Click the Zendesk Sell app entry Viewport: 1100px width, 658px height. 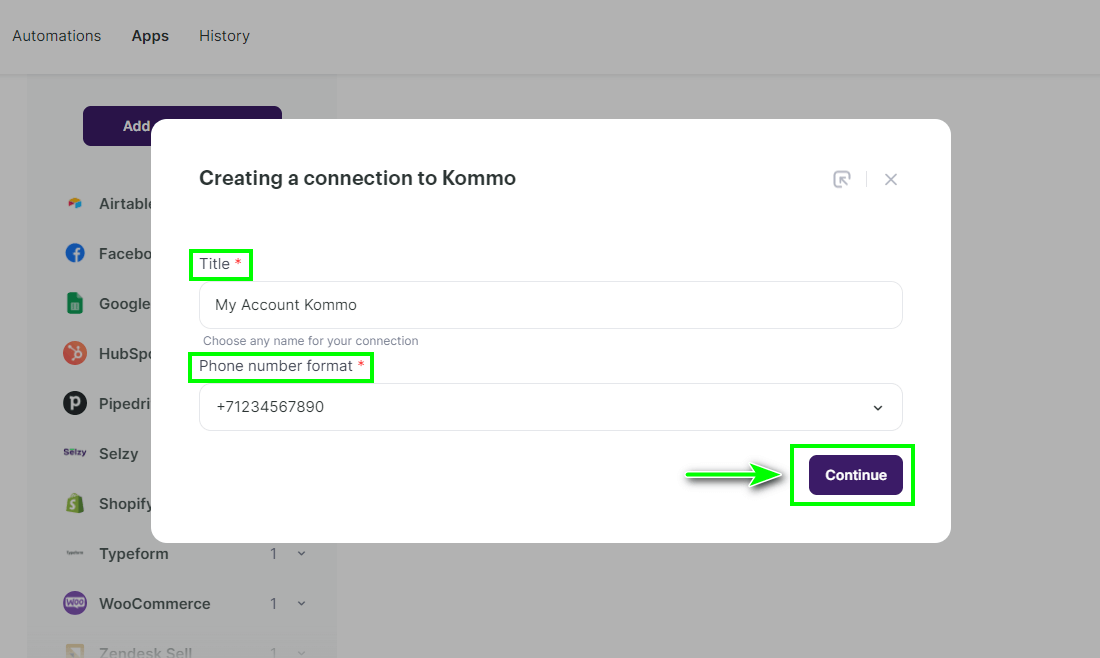tap(145, 652)
